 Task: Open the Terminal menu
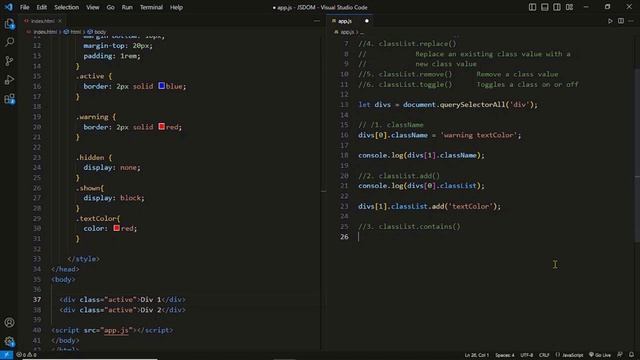click(x=151, y=7)
